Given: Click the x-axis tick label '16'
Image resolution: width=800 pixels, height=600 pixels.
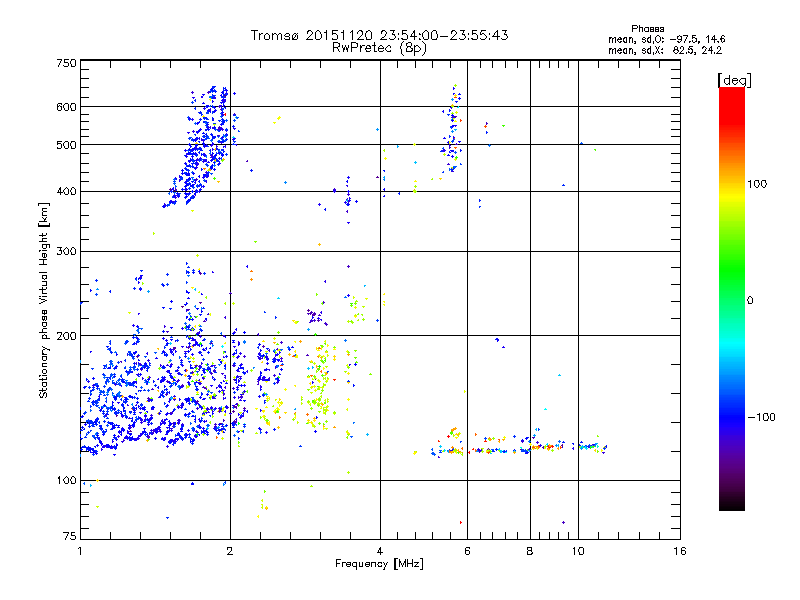Looking at the screenshot, I should tap(680, 551).
